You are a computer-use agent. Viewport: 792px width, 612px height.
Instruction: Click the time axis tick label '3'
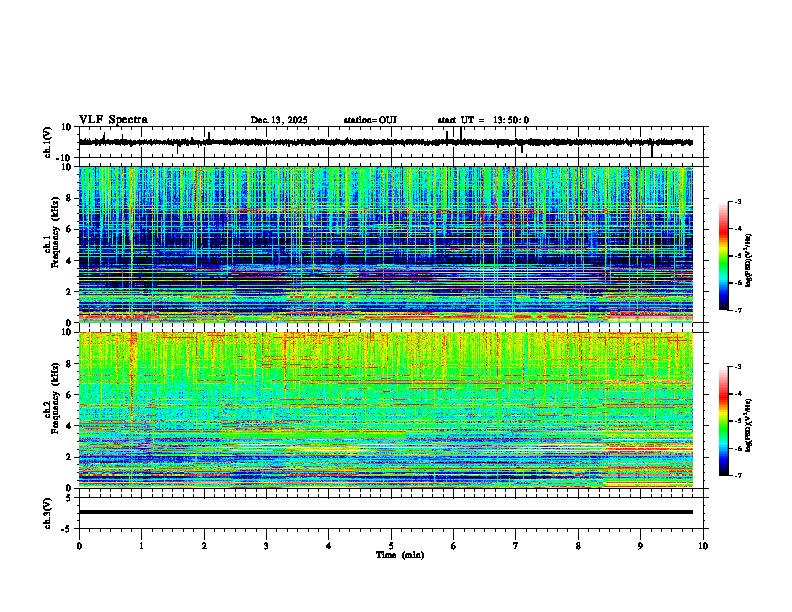[266, 546]
